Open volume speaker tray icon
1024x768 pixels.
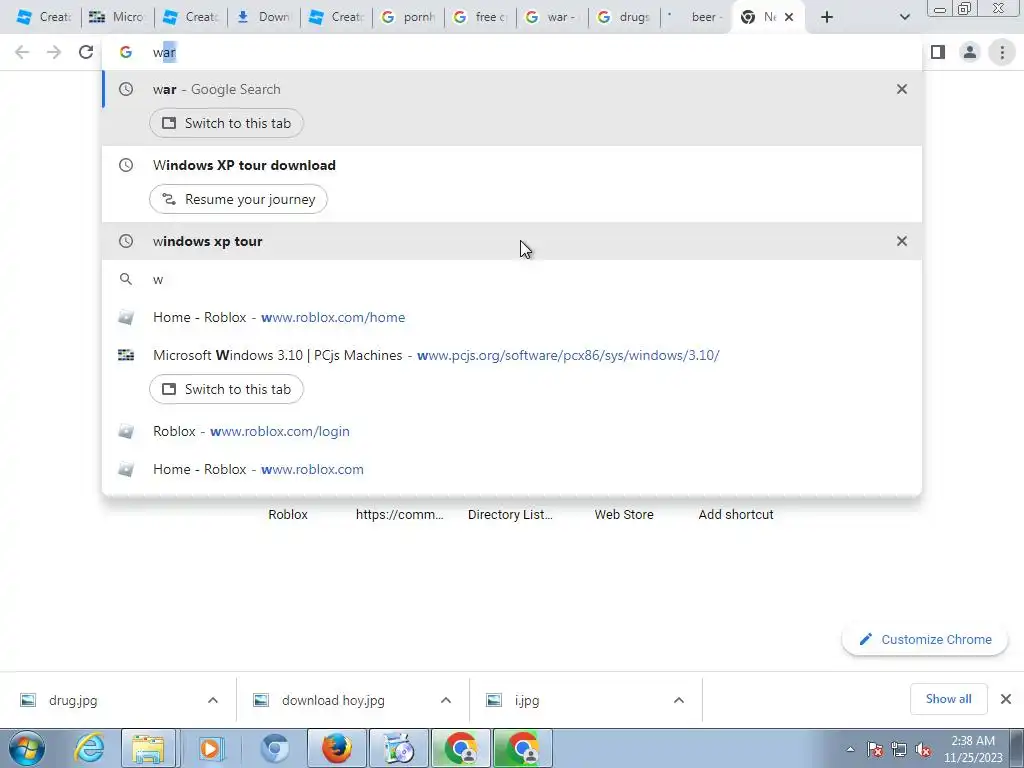(x=923, y=749)
